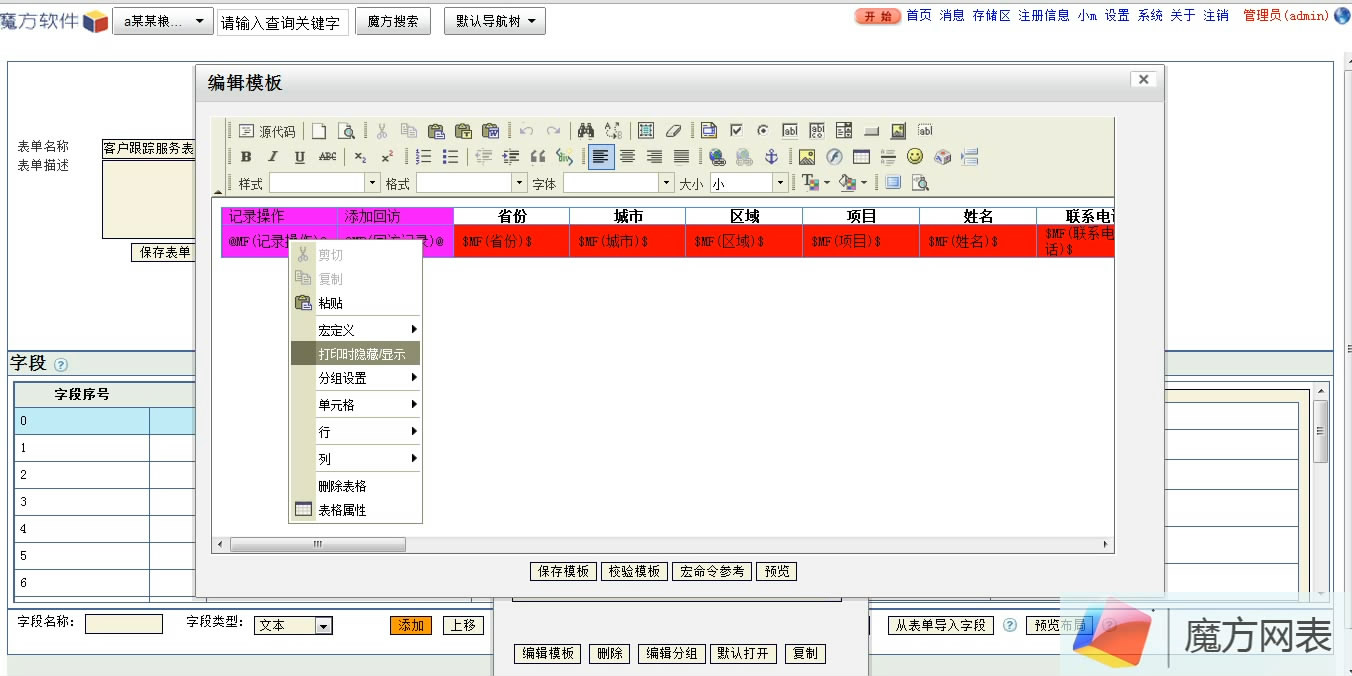1352x676 pixels.
Task: Open the 默认导航树 dropdown
Action: click(x=495, y=21)
